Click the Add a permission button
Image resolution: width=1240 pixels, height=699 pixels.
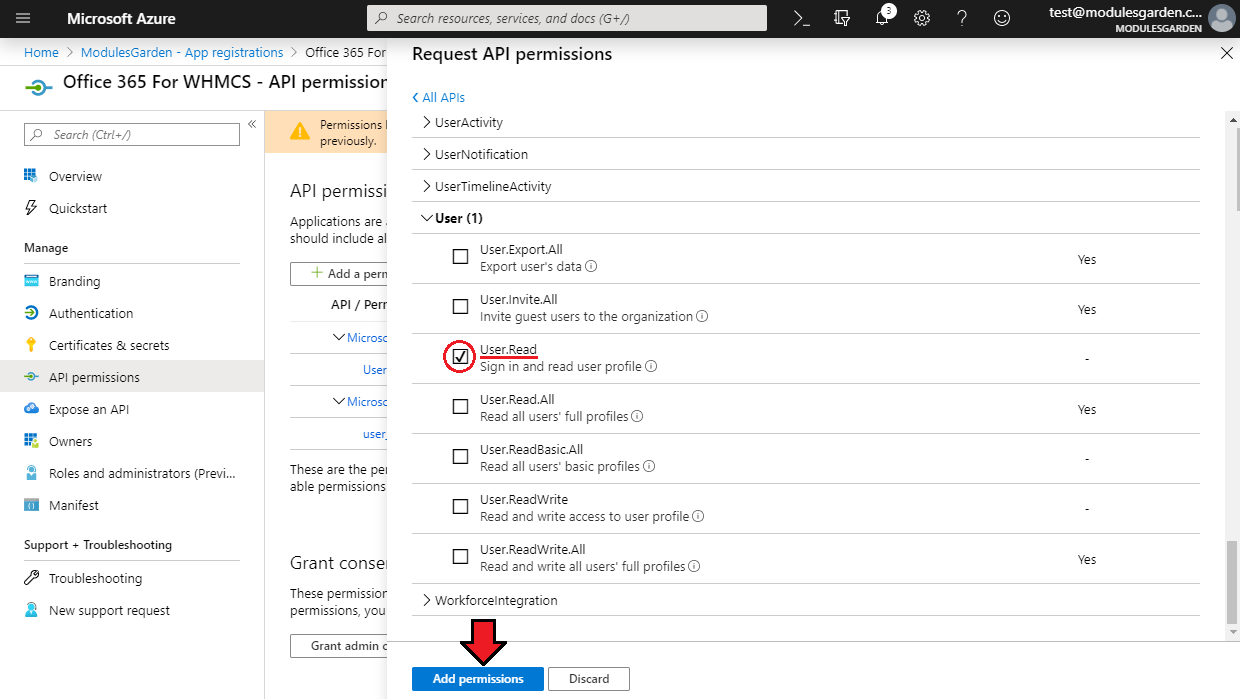click(338, 274)
